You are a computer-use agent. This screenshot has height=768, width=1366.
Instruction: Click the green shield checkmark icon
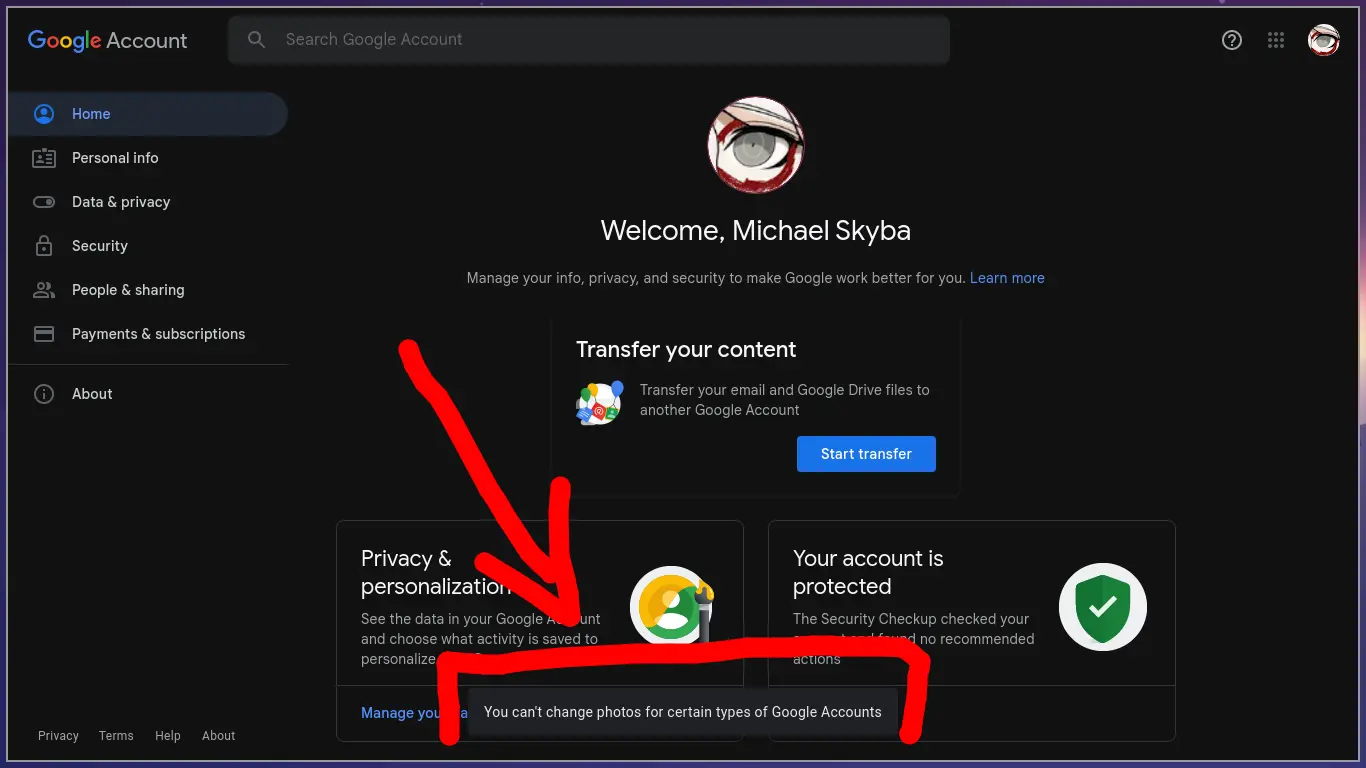pyautogui.click(x=1103, y=608)
